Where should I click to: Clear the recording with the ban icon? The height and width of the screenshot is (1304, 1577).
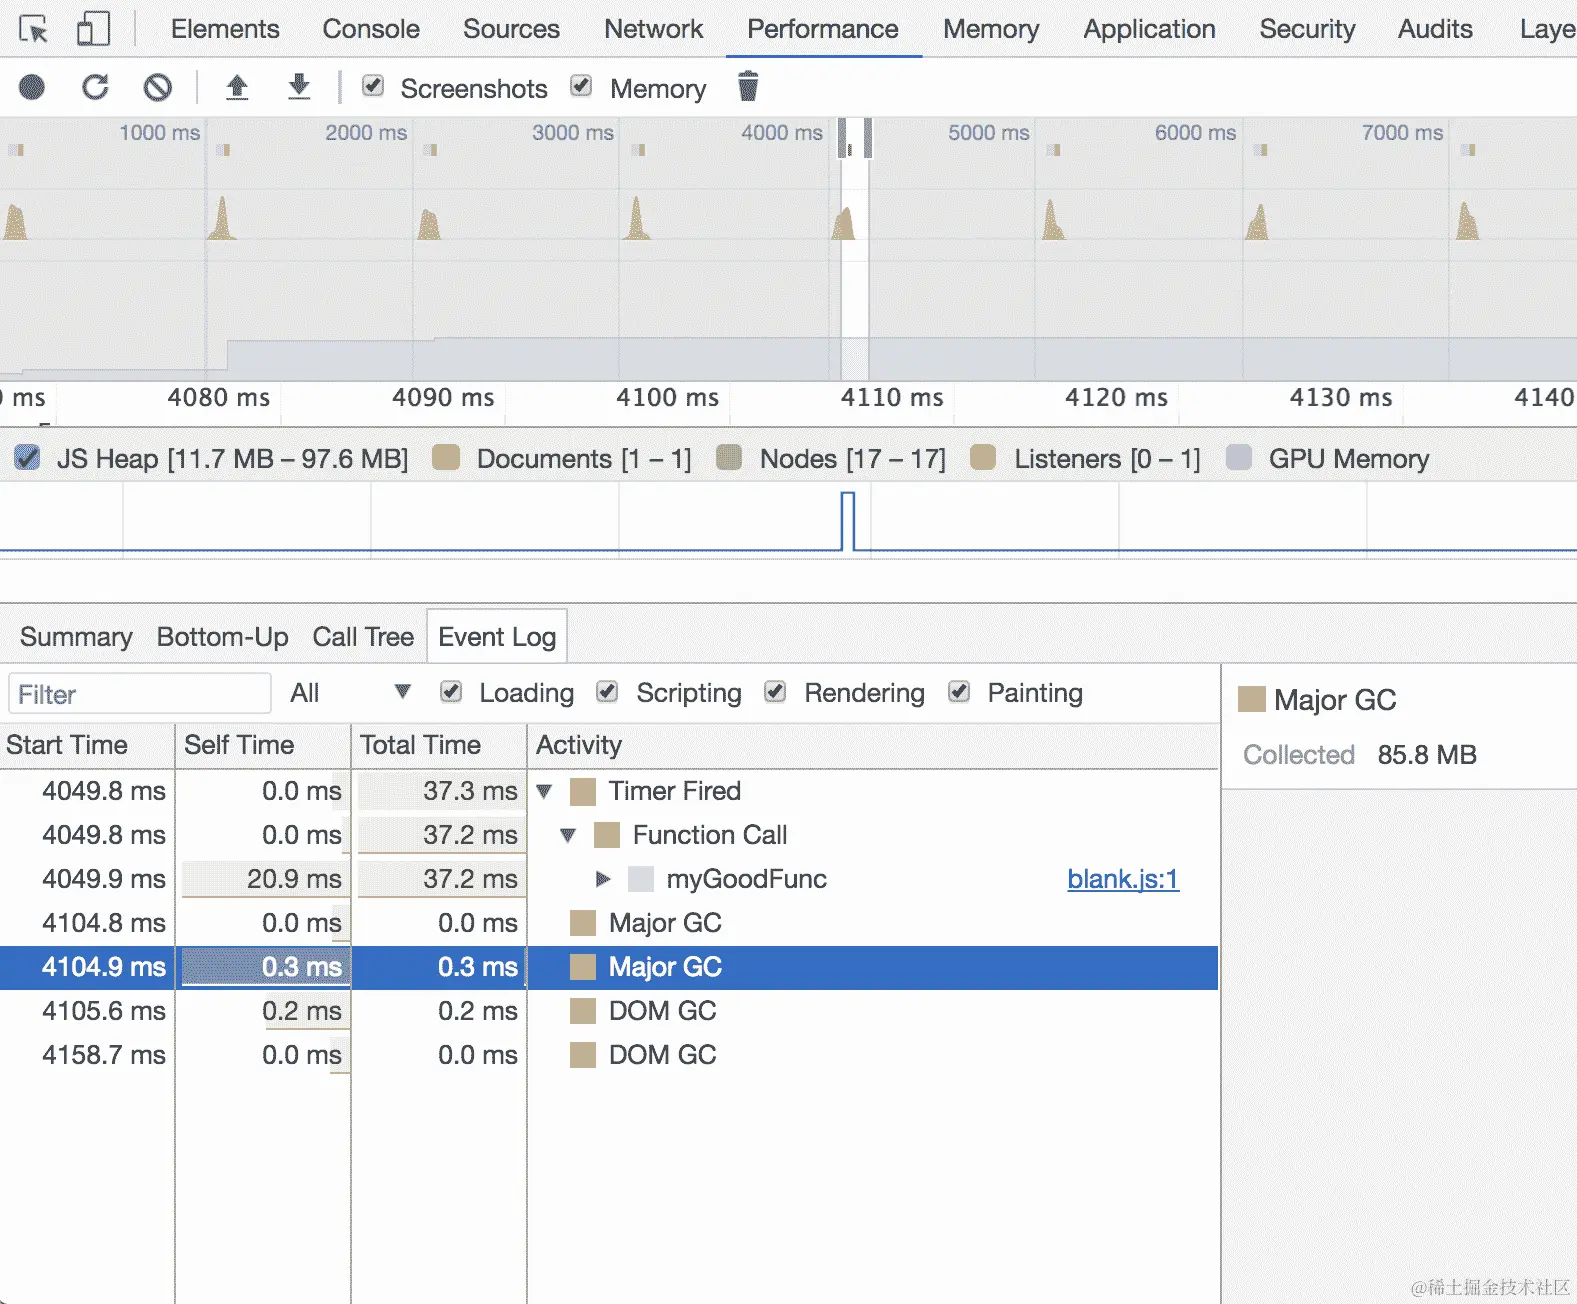(157, 88)
